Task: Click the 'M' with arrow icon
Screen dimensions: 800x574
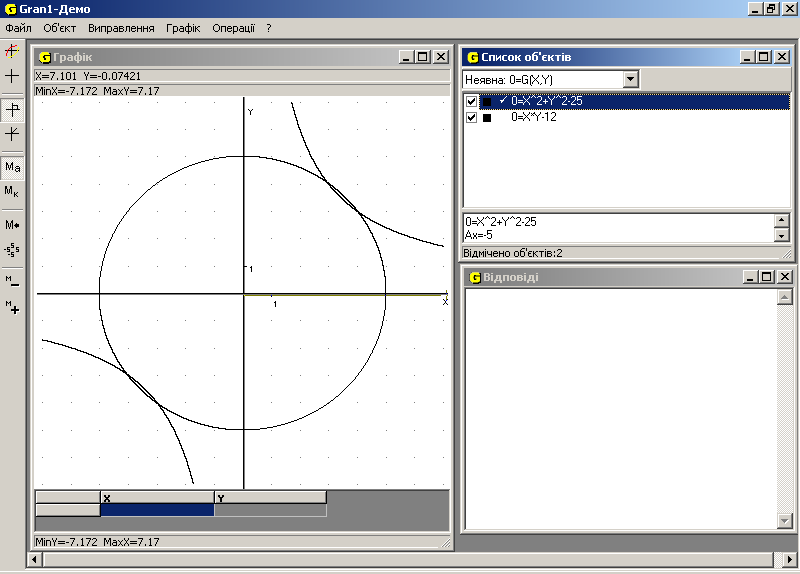Action: click(x=12, y=225)
